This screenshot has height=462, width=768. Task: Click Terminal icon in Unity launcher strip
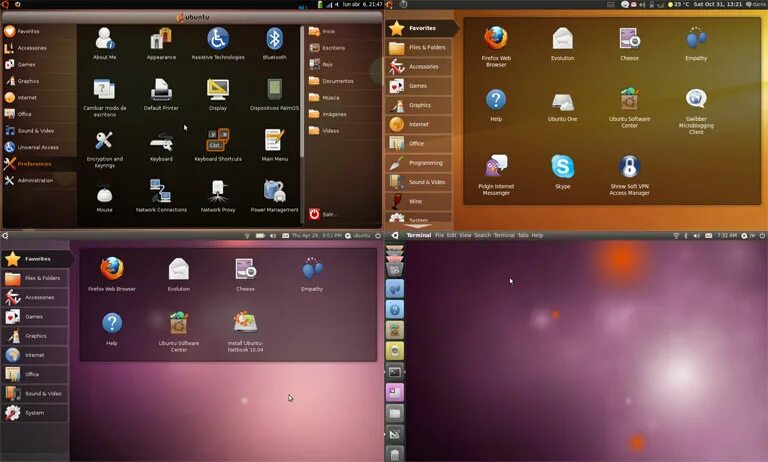[x=395, y=372]
